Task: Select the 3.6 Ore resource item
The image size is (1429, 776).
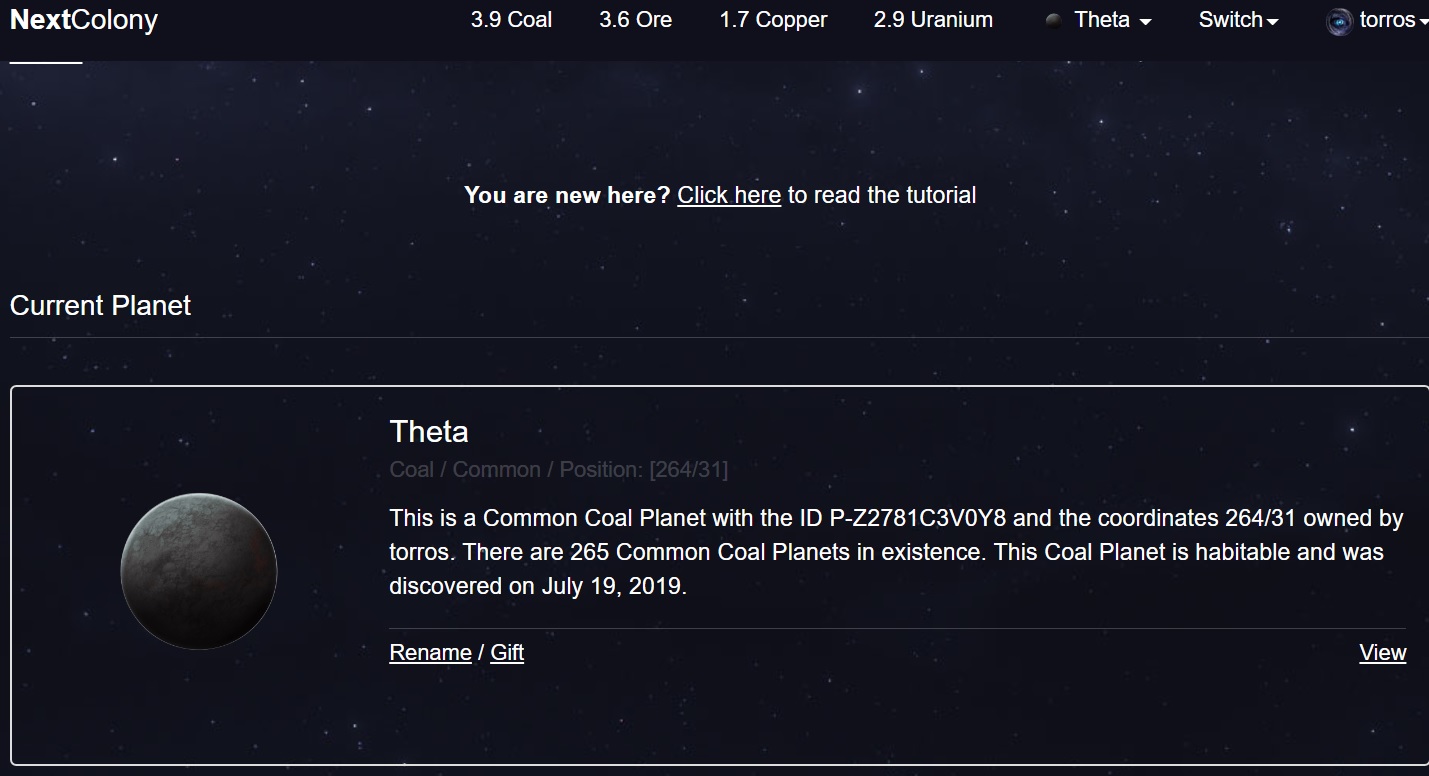Action: point(635,20)
